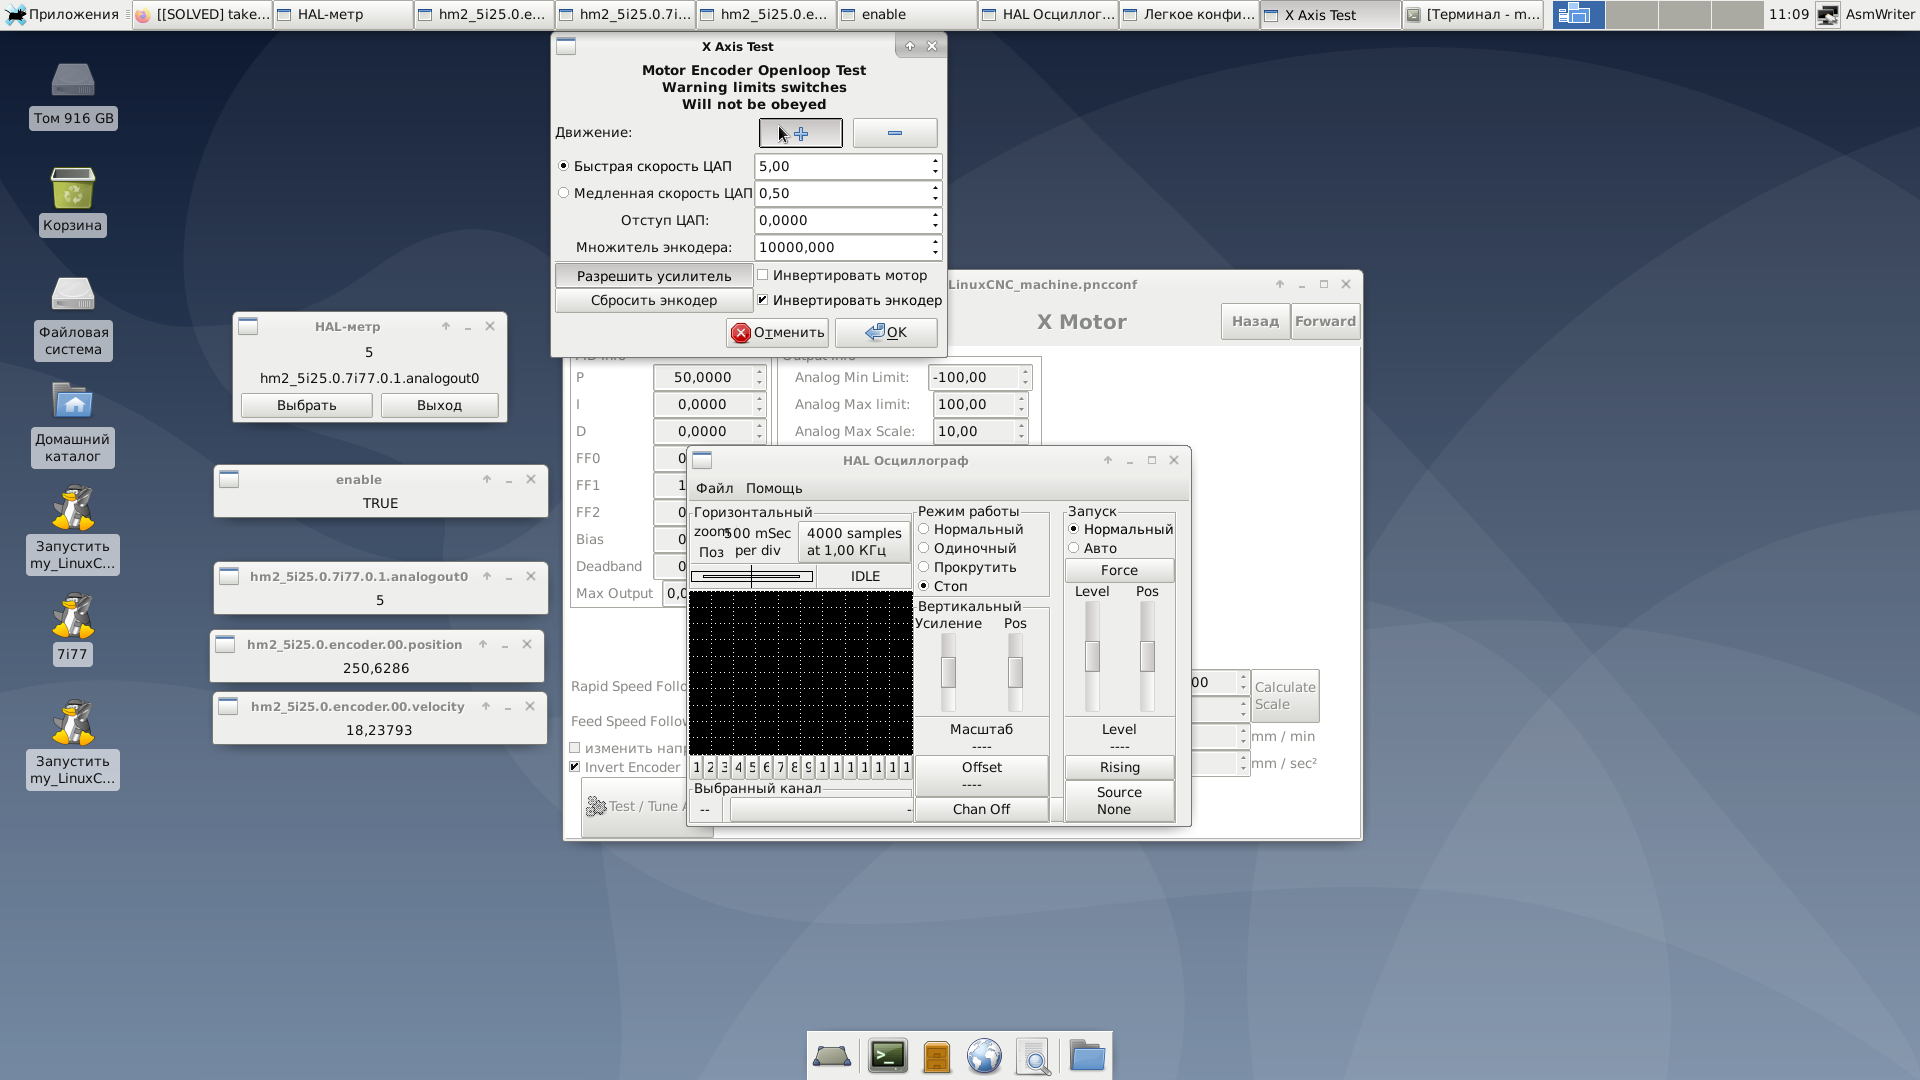Click the minus jog movement button
Screen dimensions: 1920x1080
[x=894, y=133]
